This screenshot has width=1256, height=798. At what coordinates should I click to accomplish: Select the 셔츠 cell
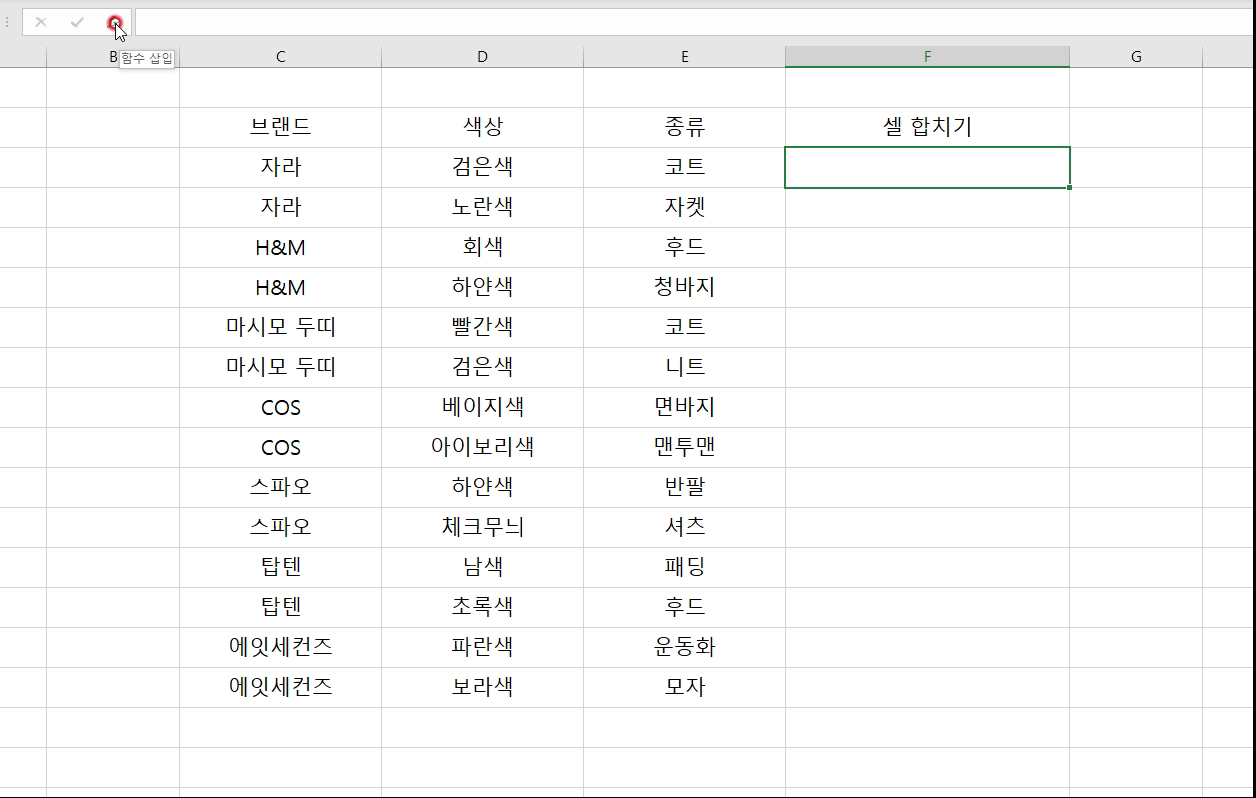[x=685, y=527]
